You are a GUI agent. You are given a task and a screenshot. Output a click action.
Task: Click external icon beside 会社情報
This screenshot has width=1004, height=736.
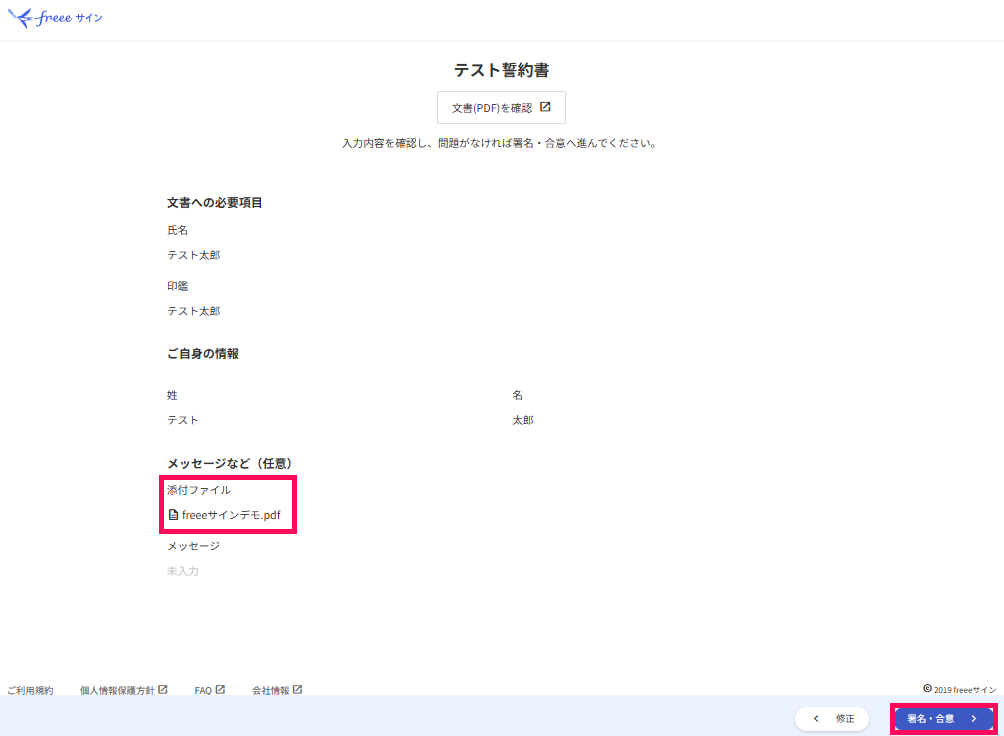297,690
